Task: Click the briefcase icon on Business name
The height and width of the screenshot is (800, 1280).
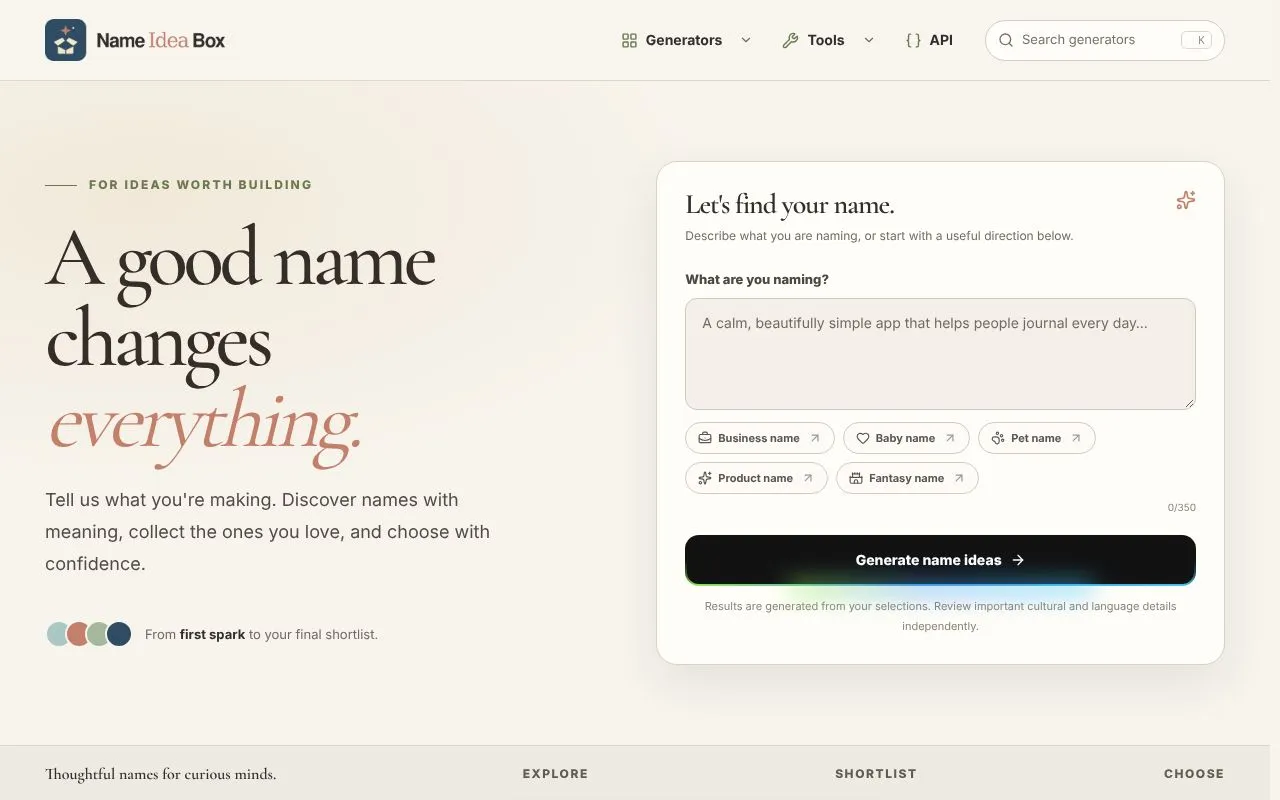Action: coord(705,438)
